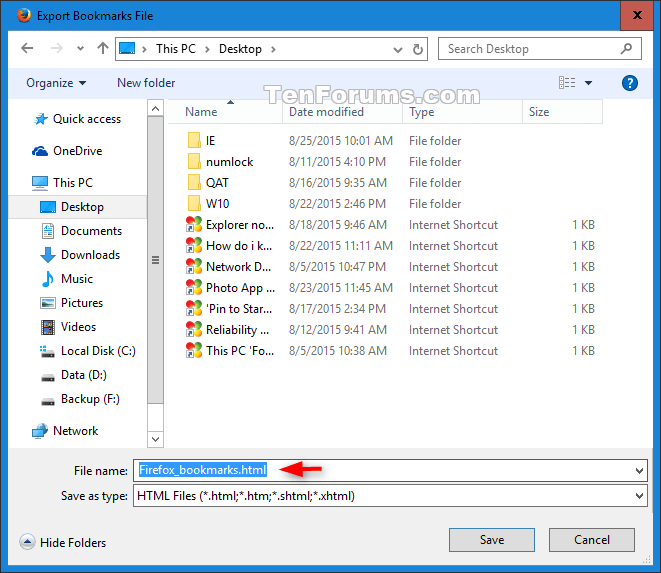Open the view options dropdown arrow
This screenshot has height=573, width=661.
(x=588, y=83)
